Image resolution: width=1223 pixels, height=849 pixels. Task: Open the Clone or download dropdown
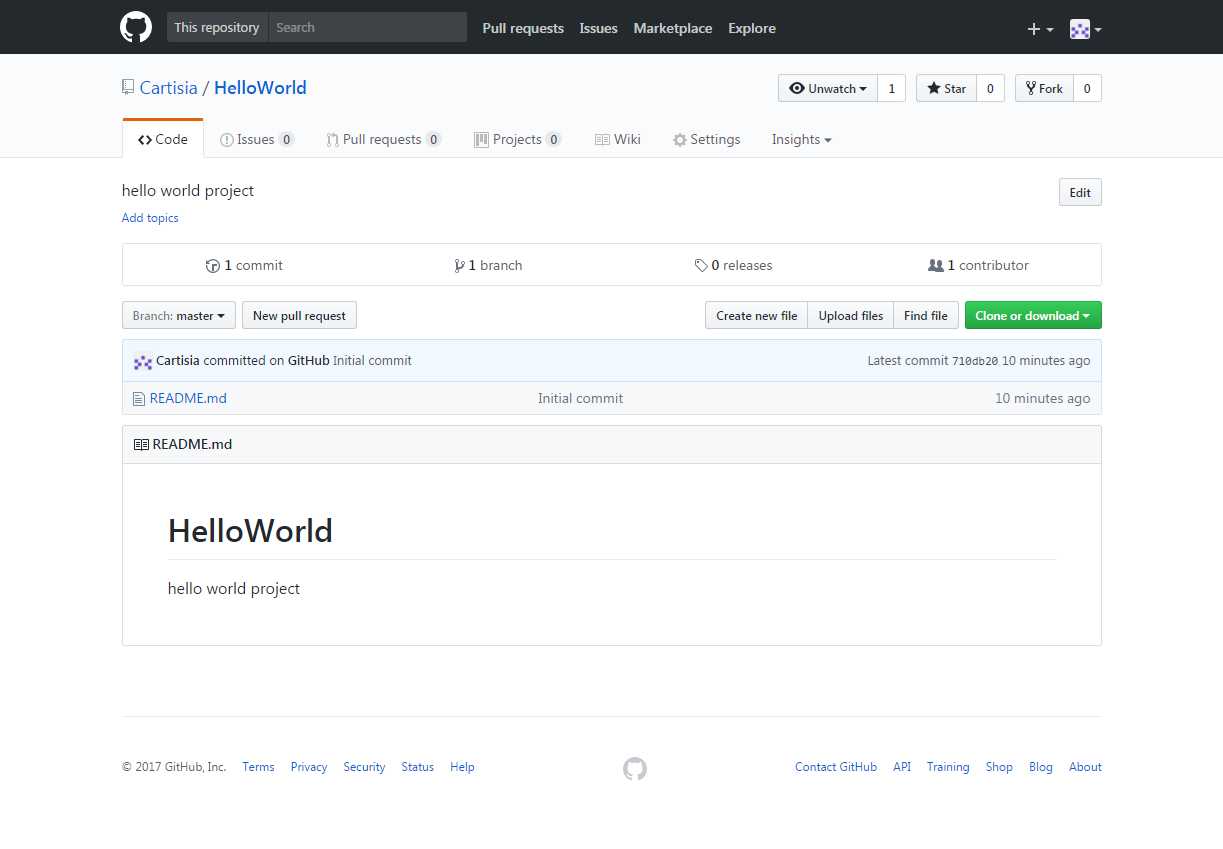(1033, 315)
